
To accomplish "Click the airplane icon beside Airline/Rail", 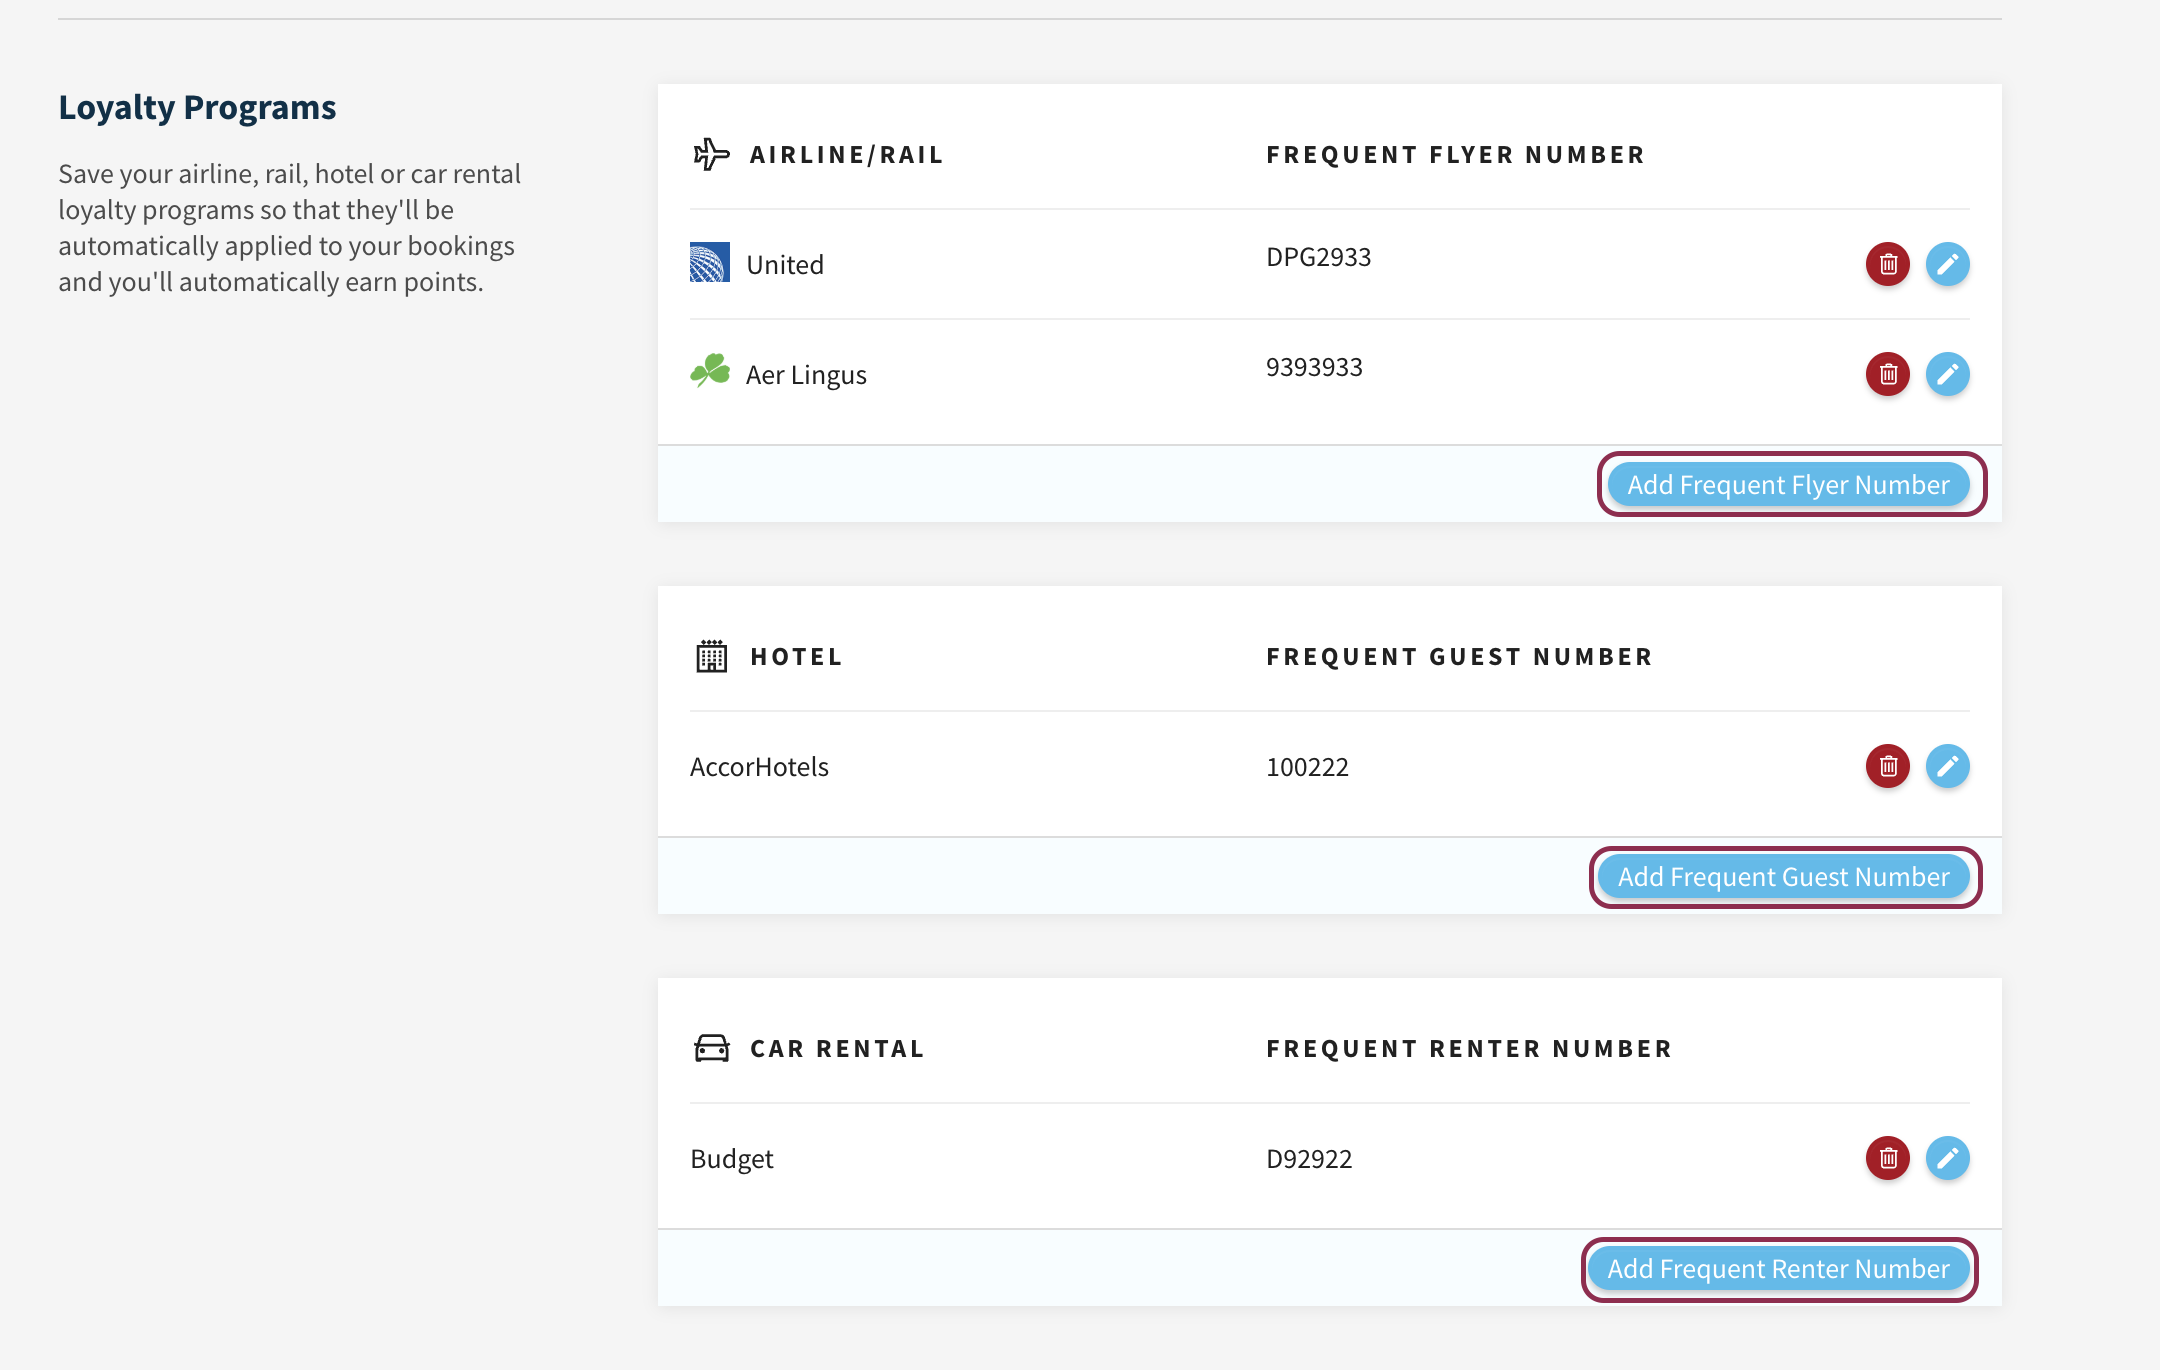I will click(711, 154).
